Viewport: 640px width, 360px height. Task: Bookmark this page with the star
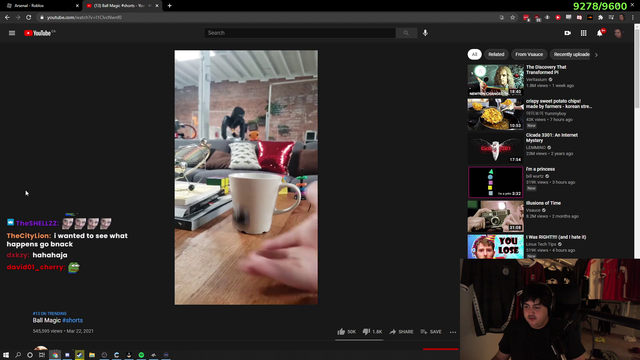tap(513, 18)
